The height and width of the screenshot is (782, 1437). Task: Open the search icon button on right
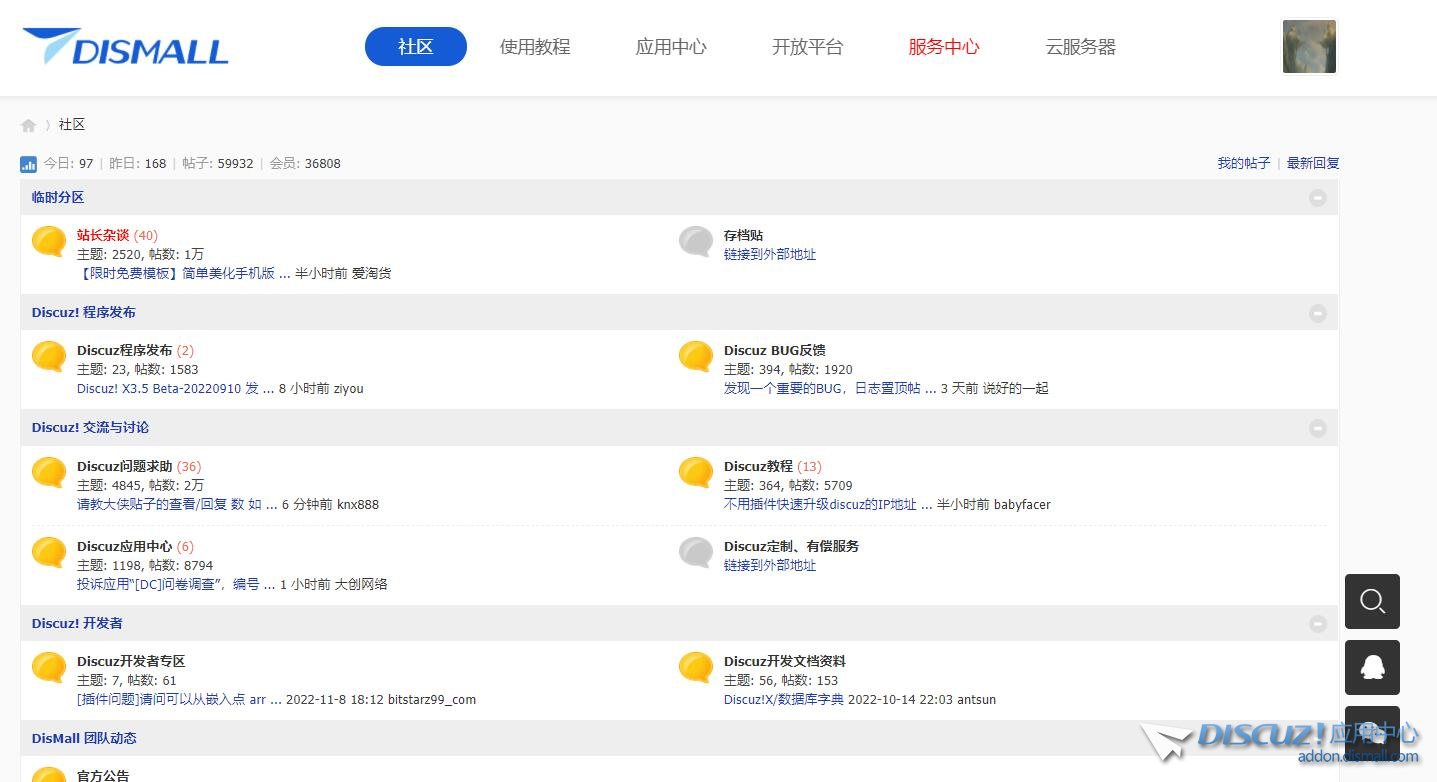pyautogui.click(x=1372, y=601)
